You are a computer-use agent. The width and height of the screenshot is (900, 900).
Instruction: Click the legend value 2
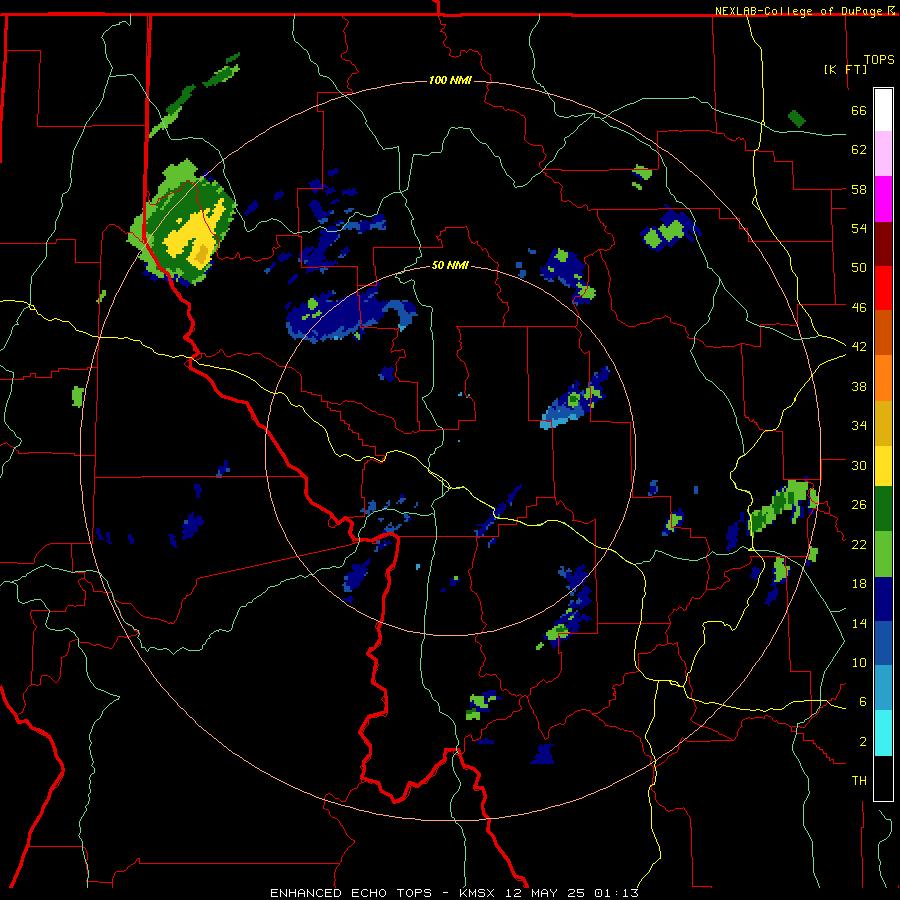pyautogui.click(x=863, y=742)
